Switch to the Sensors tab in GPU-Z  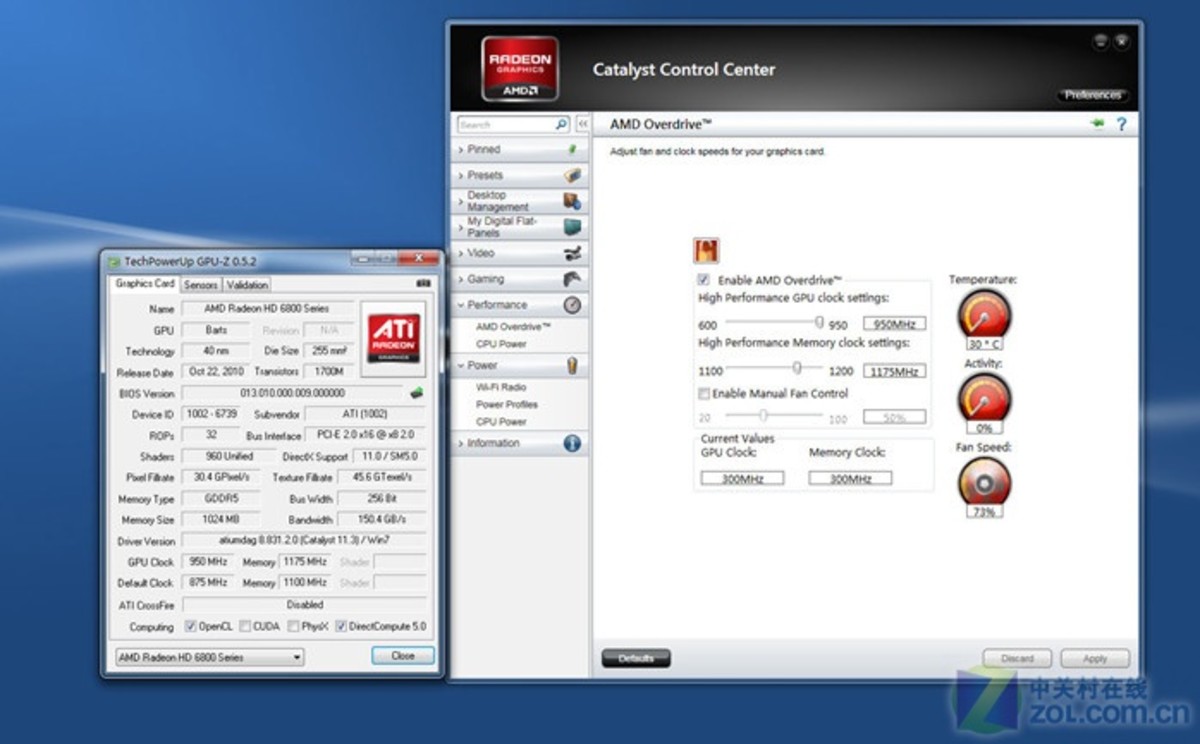click(200, 285)
